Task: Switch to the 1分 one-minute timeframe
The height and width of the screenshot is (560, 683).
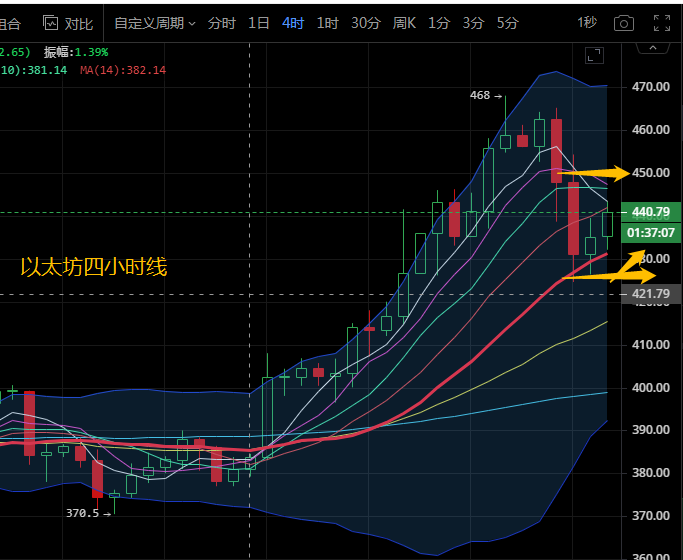Action: click(x=439, y=22)
